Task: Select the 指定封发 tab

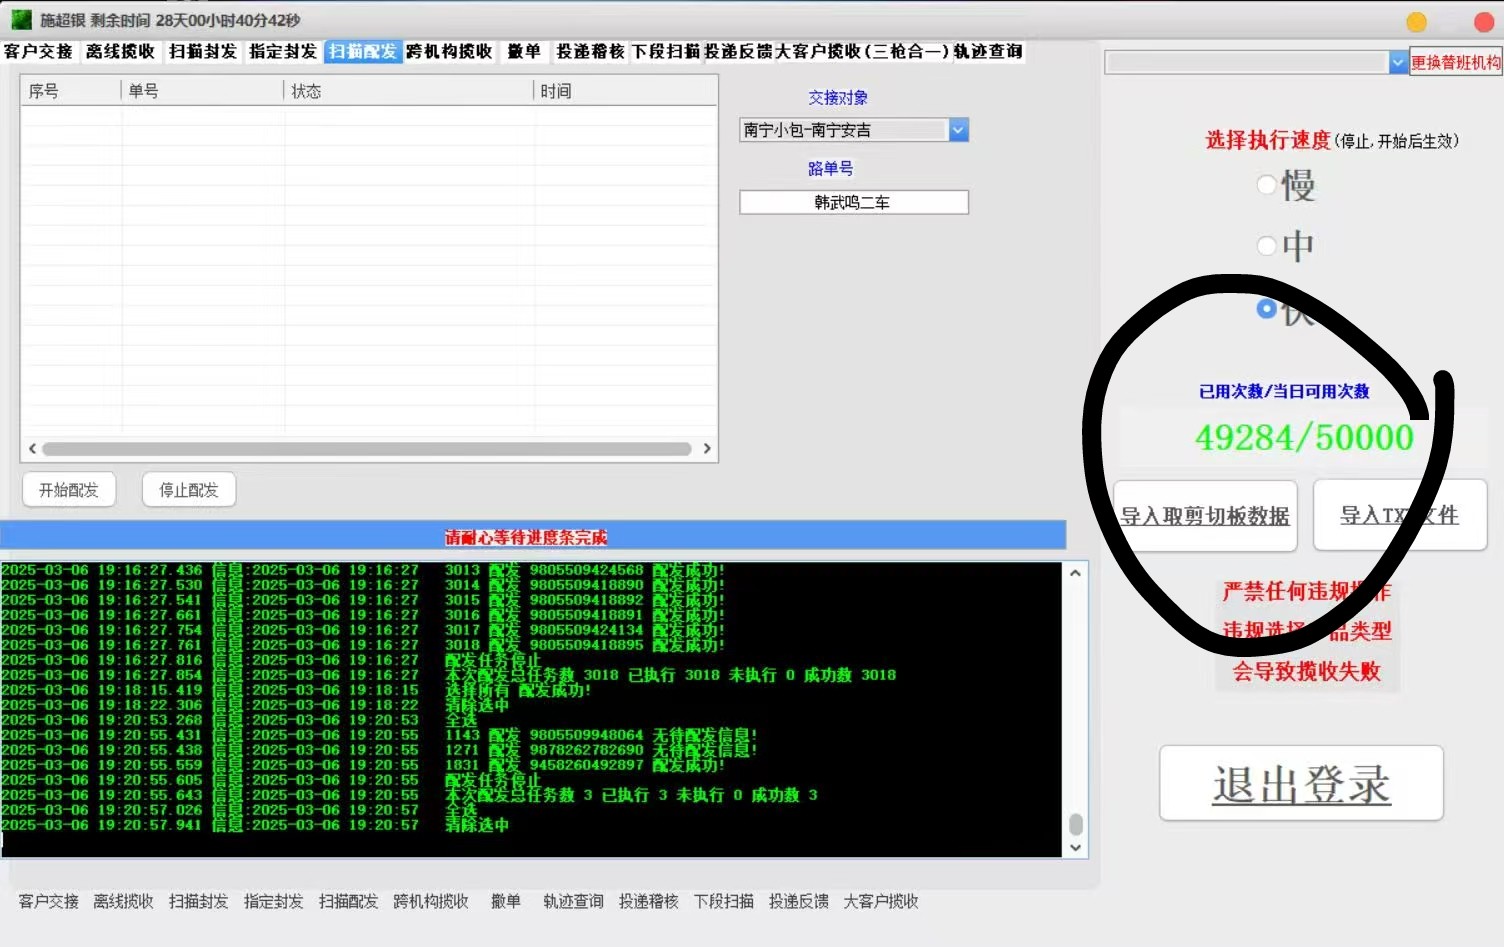Action: [x=283, y=51]
